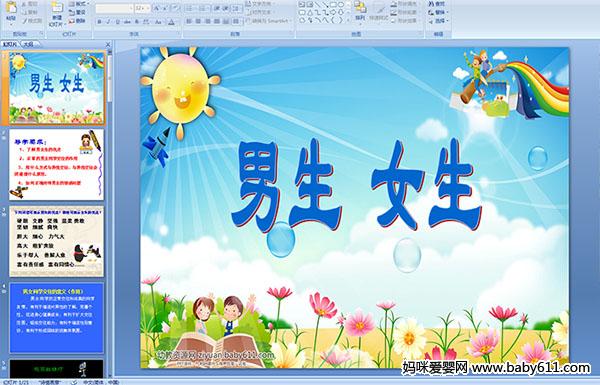600x385 pixels.
Task: Open the font name dropdown
Action: [x=131, y=8]
